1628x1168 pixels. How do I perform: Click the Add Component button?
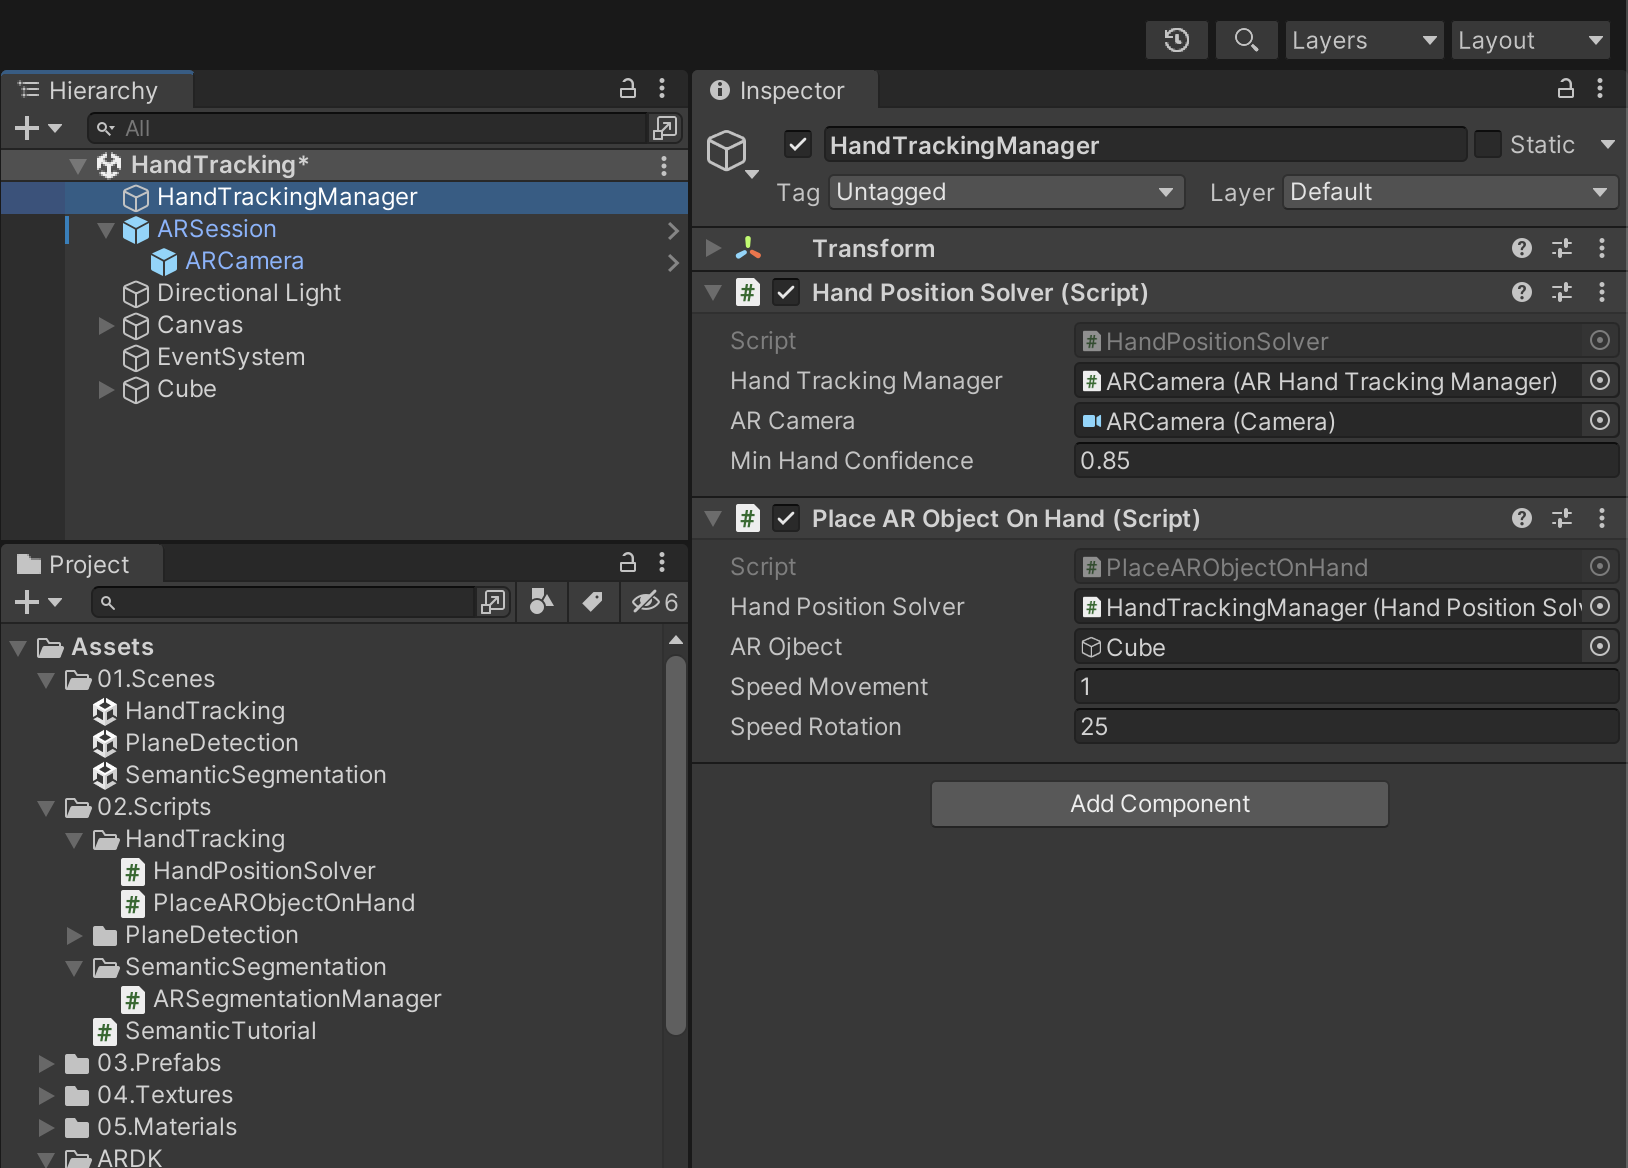point(1159,804)
